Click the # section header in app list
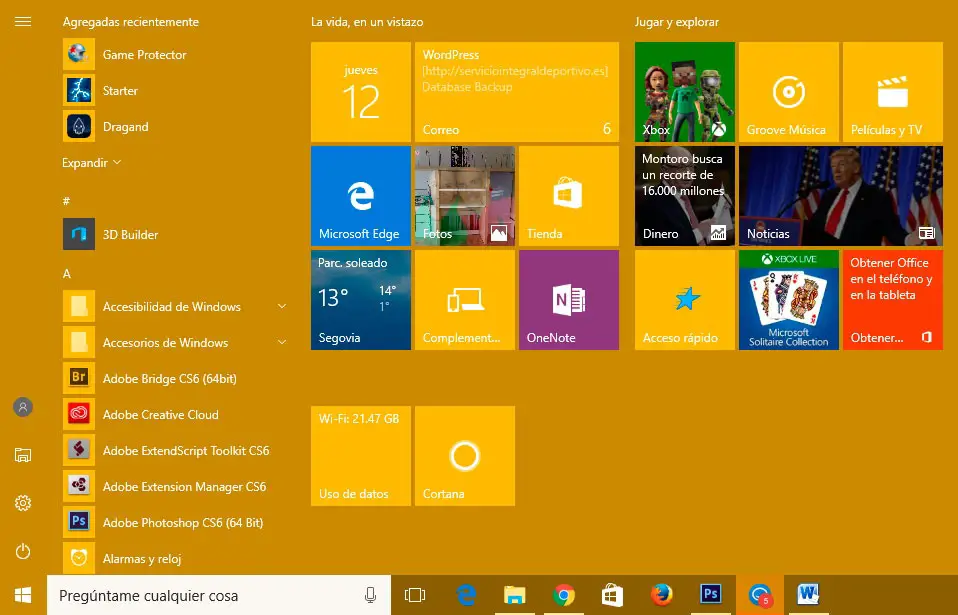This screenshot has width=958, height=615. tap(67, 201)
